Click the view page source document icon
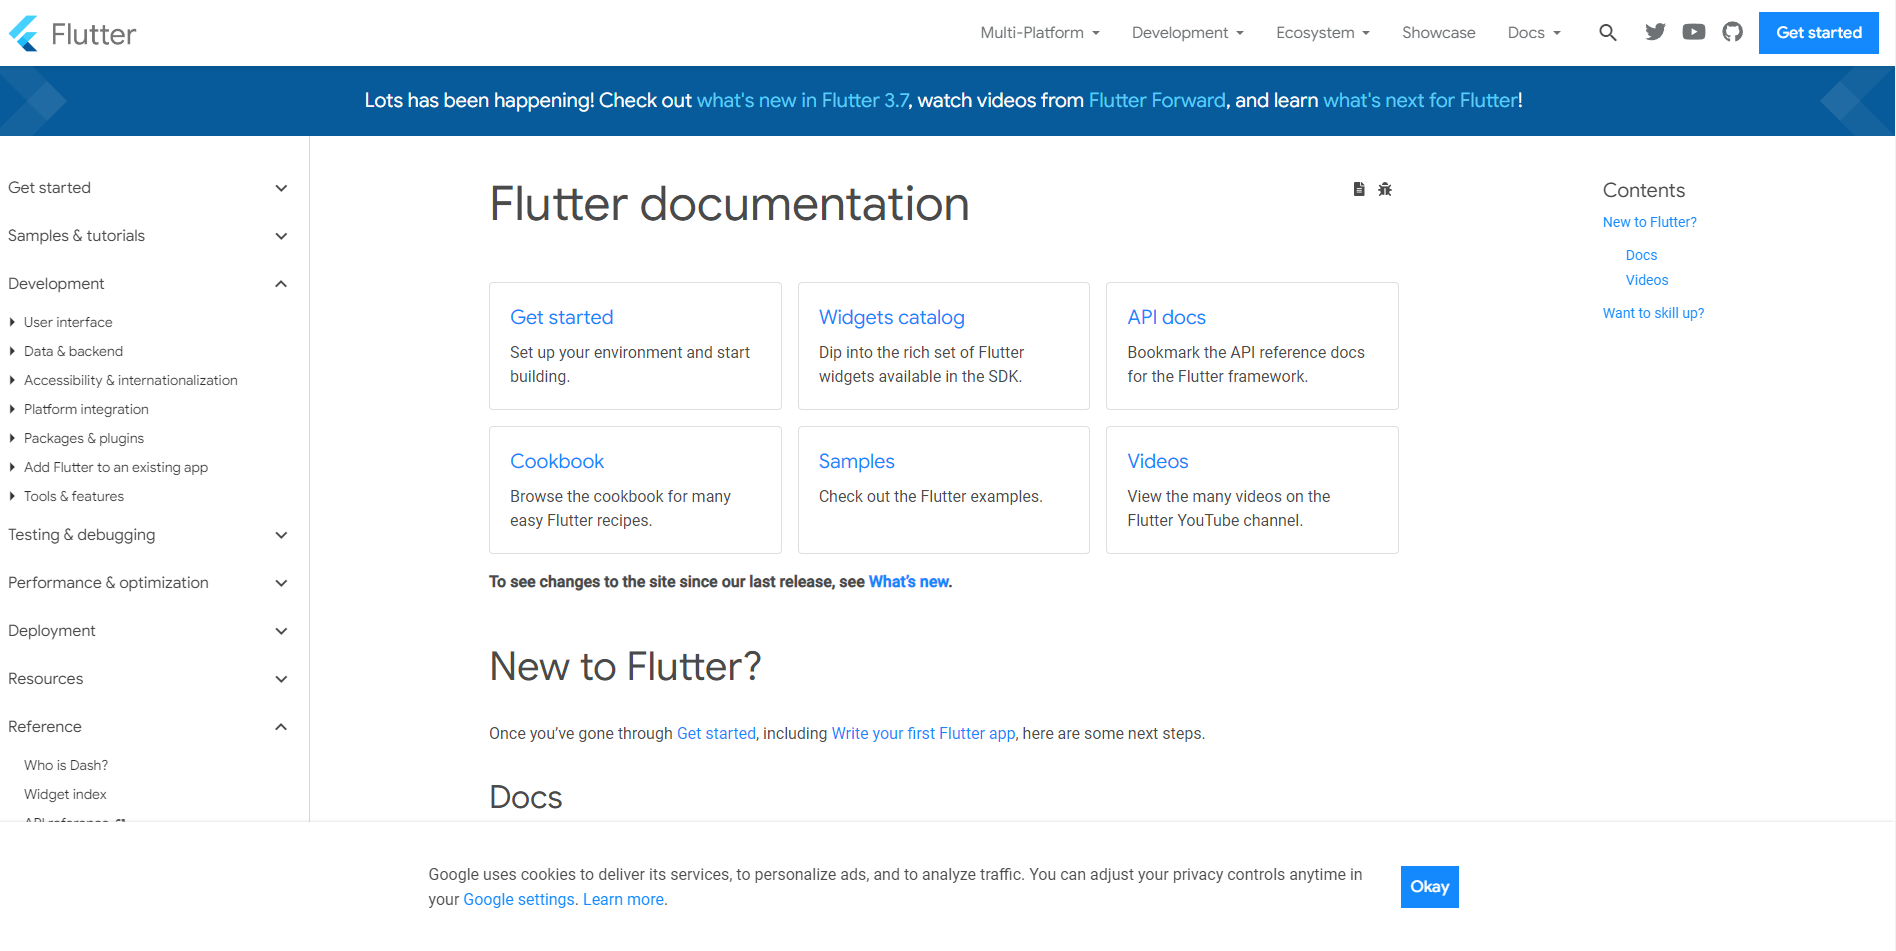The width and height of the screenshot is (1896, 951). pyautogui.click(x=1359, y=189)
